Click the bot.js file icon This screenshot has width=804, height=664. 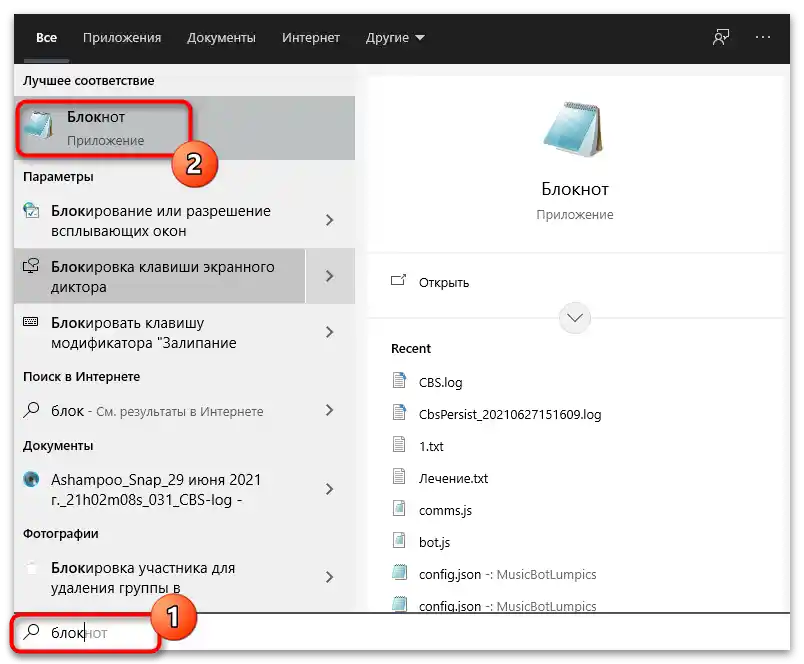pos(399,540)
